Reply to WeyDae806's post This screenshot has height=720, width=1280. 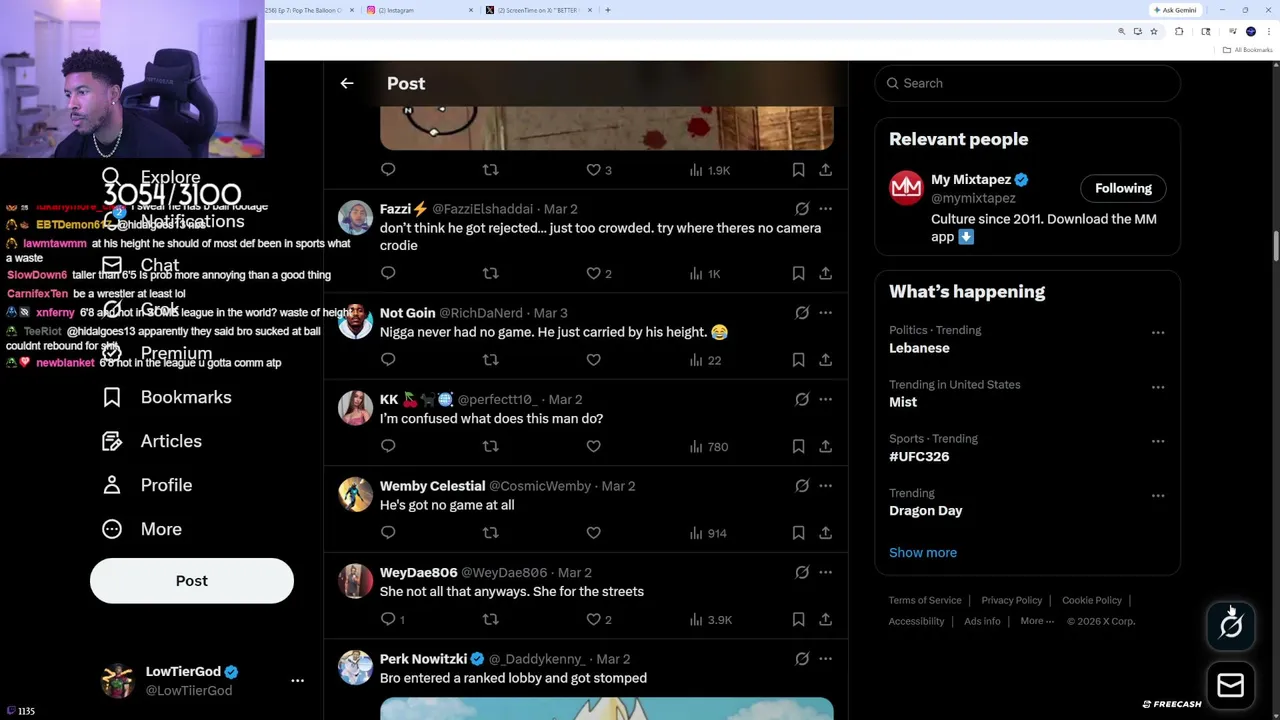pyautogui.click(x=392, y=620)
